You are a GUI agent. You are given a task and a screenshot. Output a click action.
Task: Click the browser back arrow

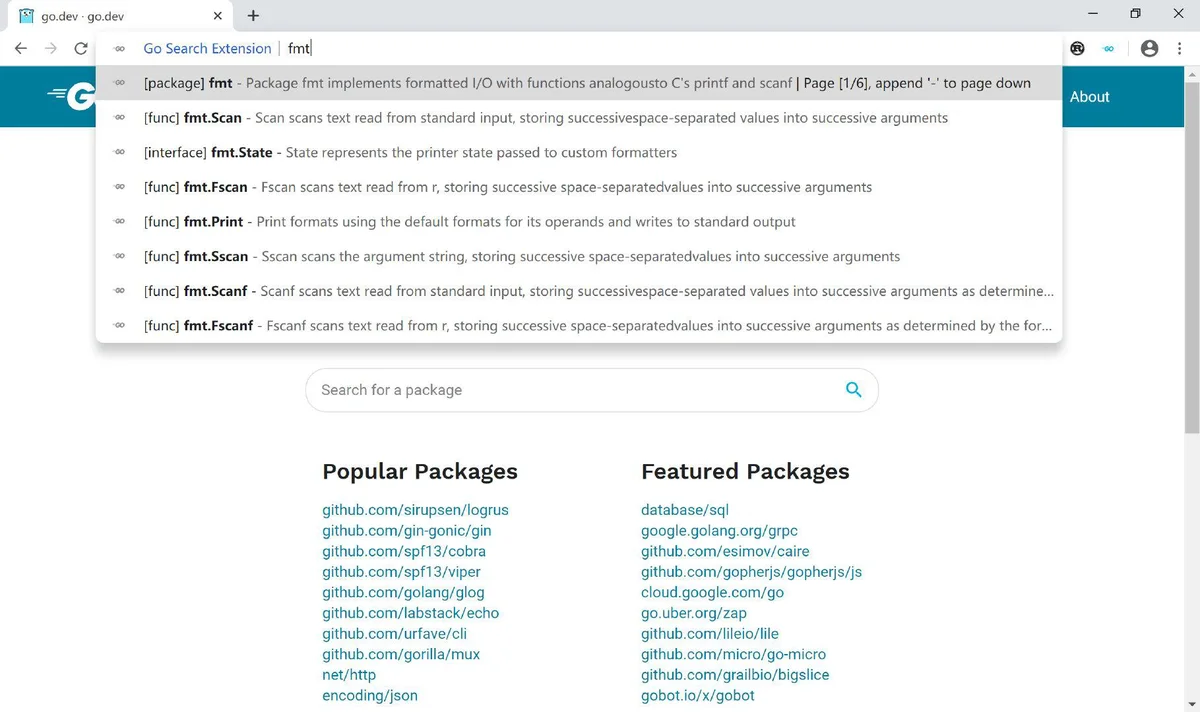[20, 48]
